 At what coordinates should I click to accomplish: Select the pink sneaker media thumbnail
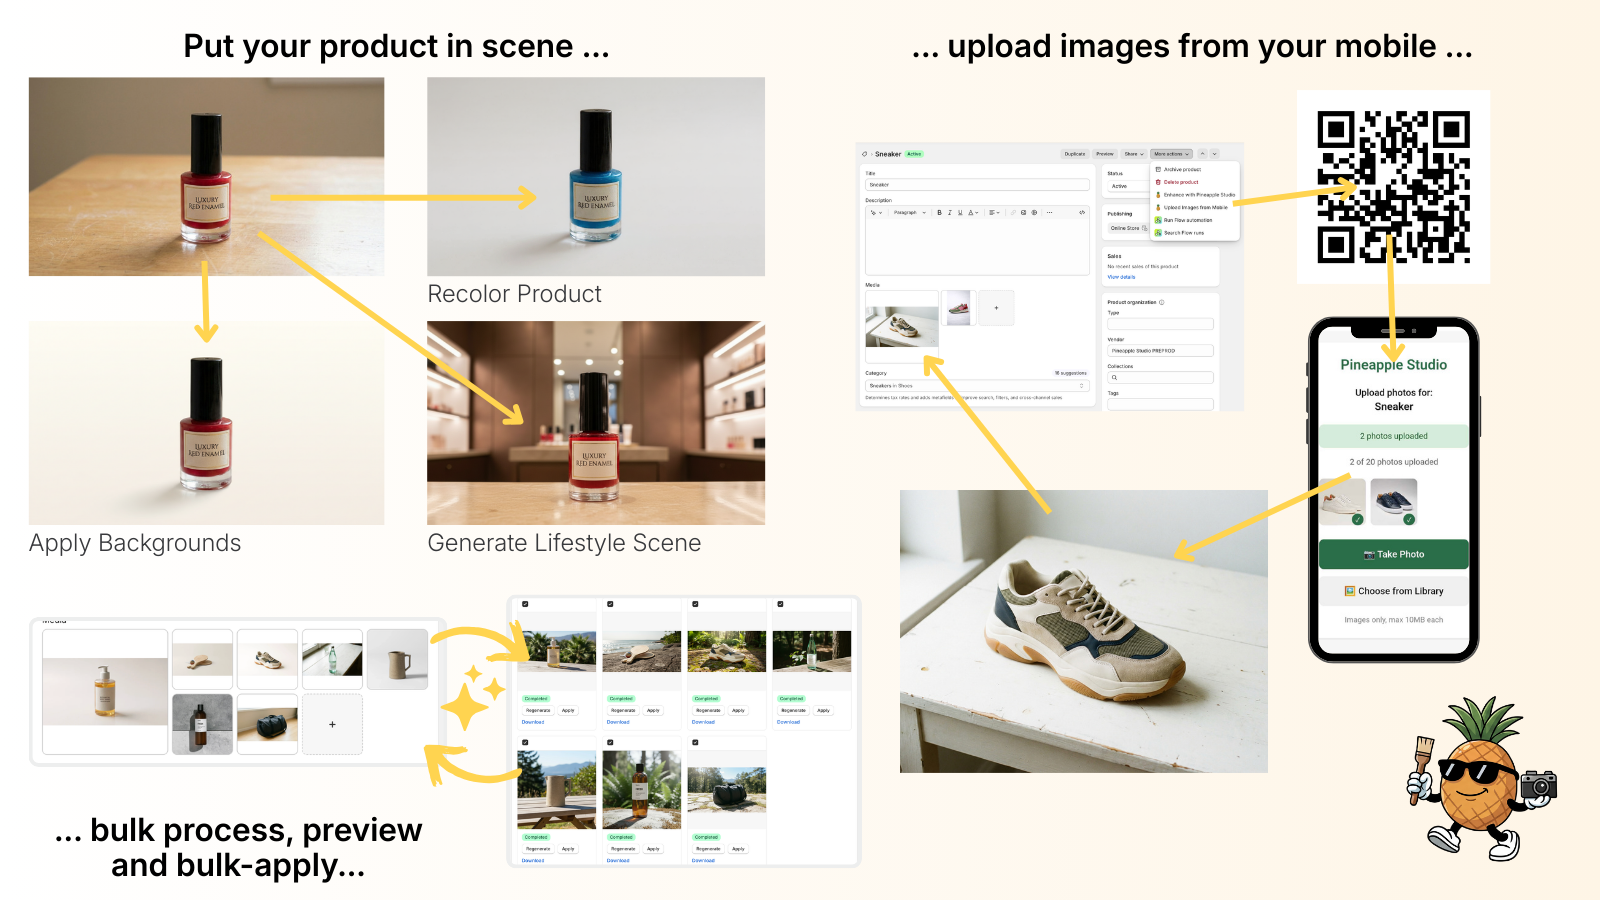958,308
